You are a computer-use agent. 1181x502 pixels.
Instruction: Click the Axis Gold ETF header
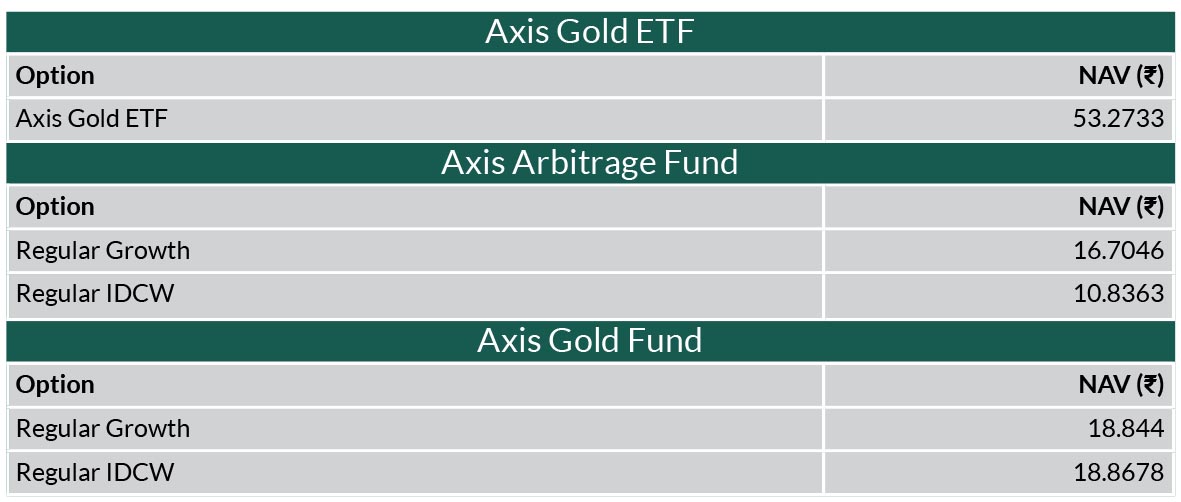[589, 32]
